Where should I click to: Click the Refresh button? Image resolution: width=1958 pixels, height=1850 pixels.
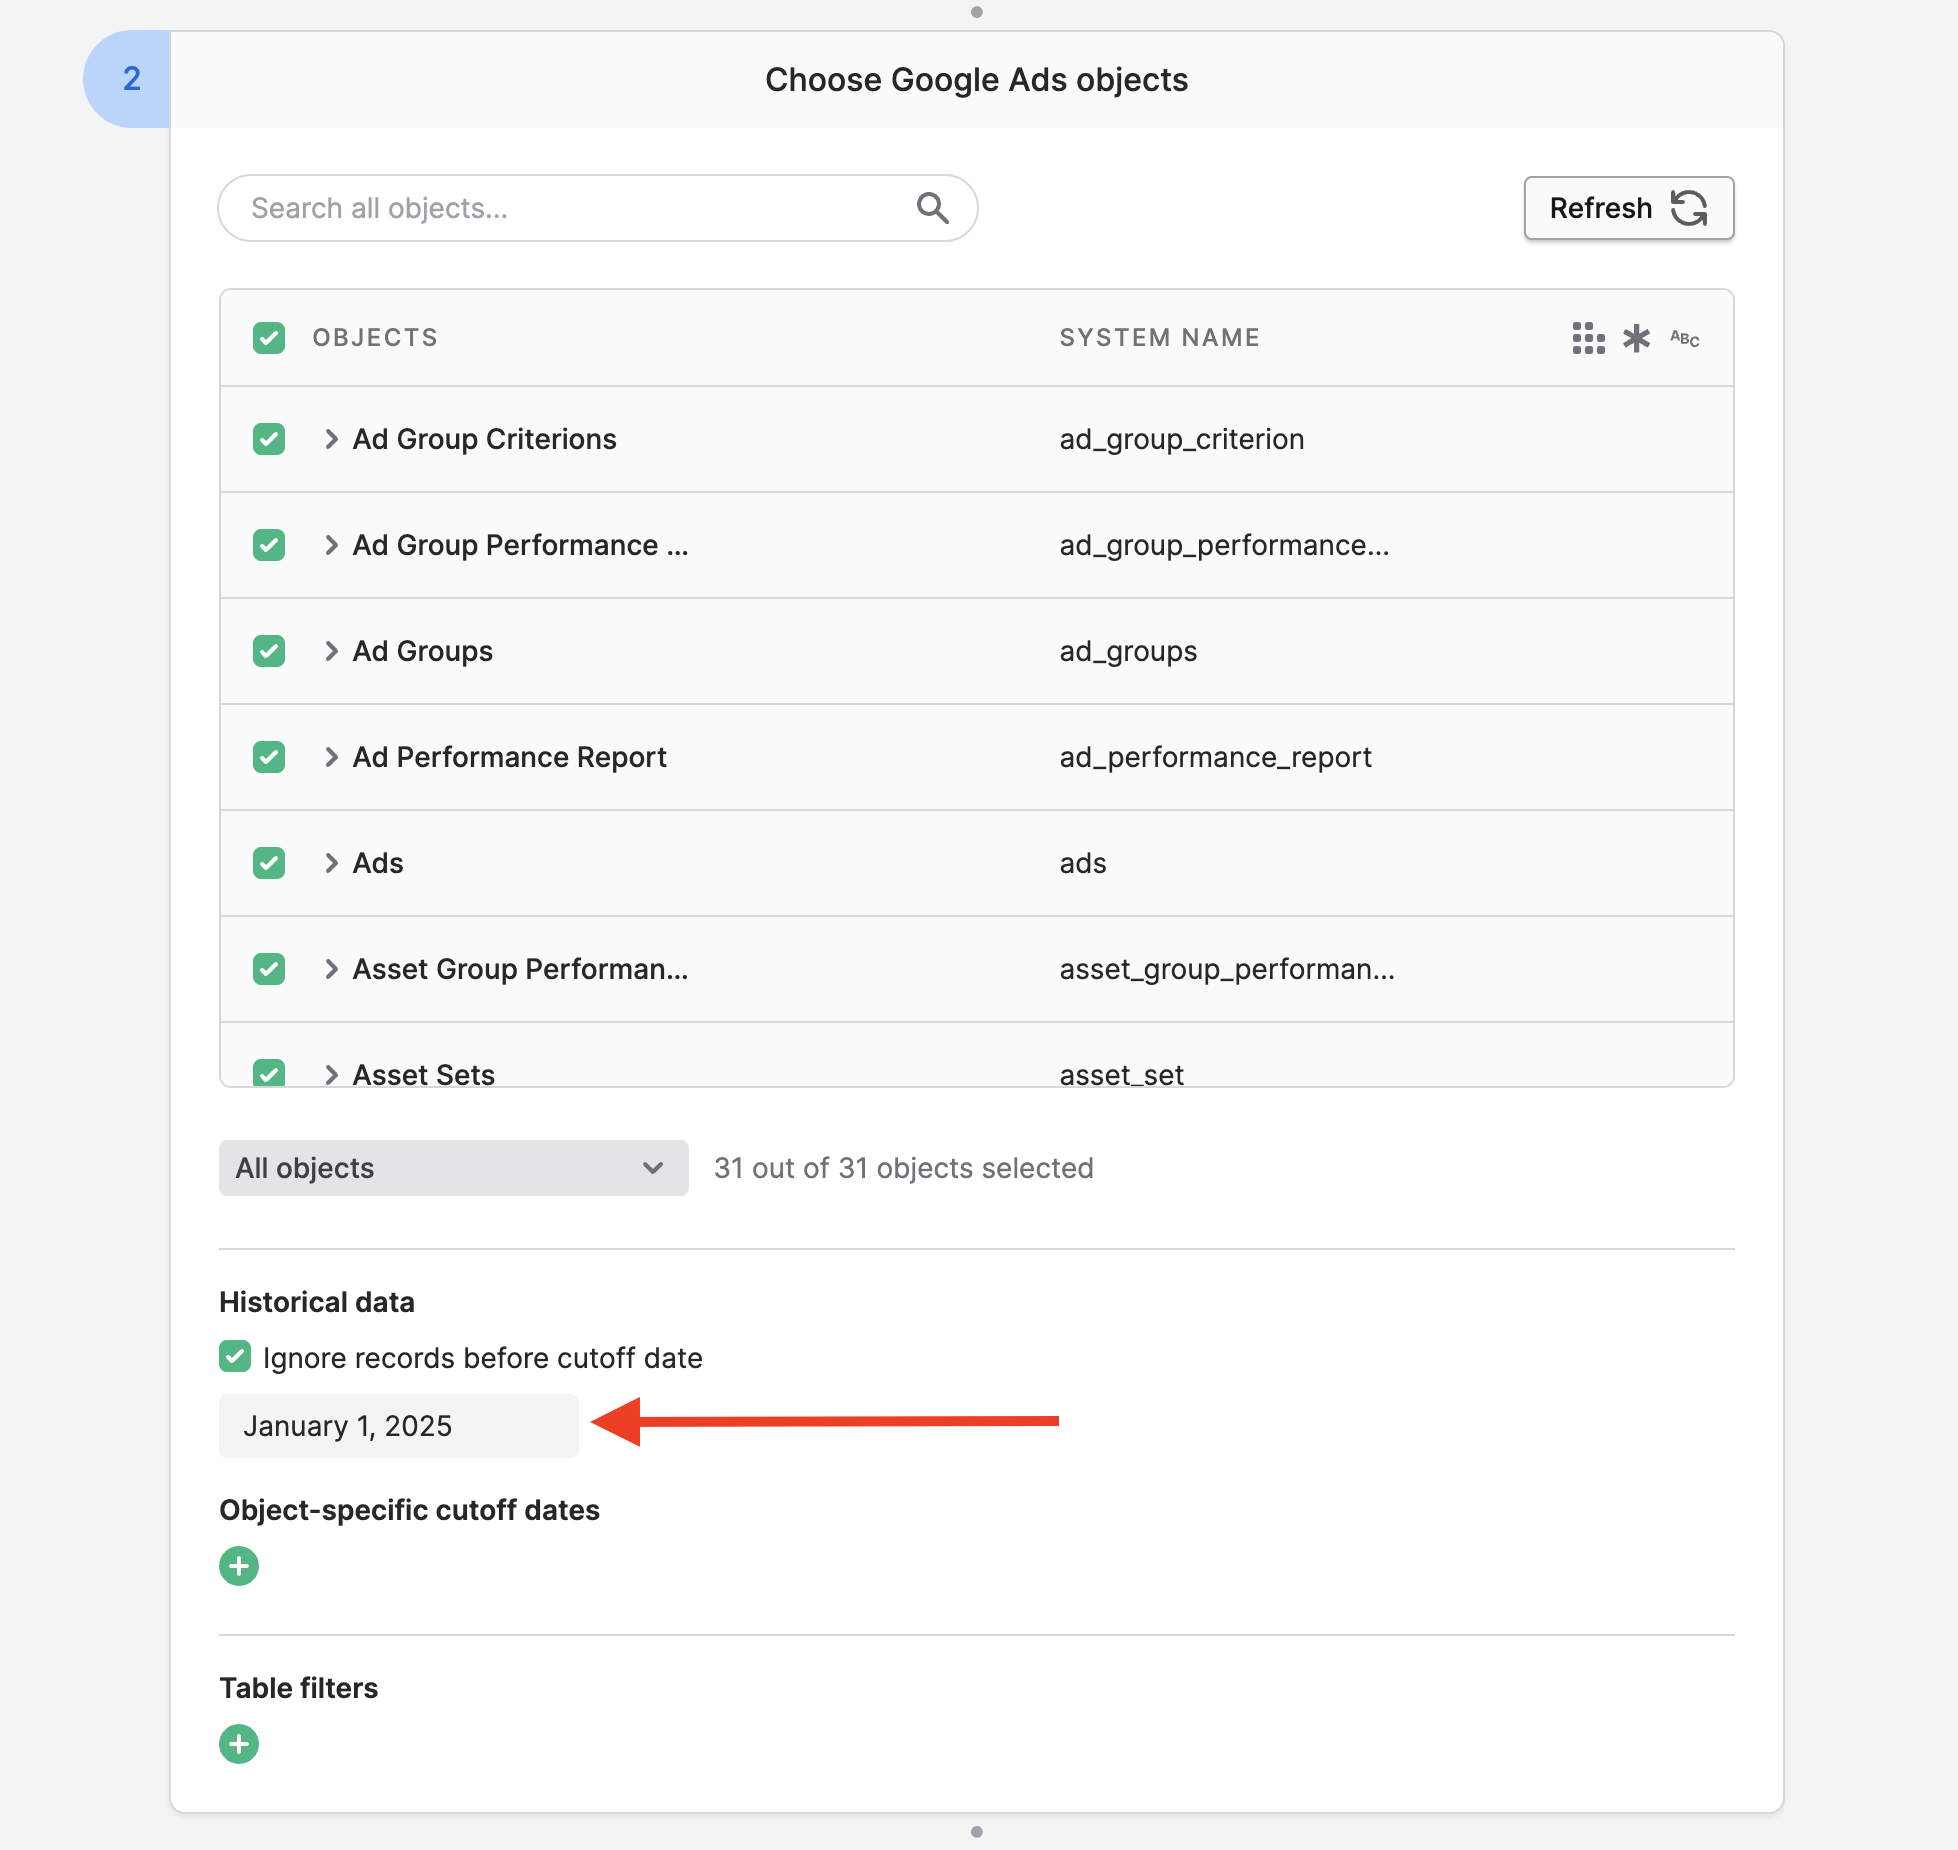tap(1628, 208)
